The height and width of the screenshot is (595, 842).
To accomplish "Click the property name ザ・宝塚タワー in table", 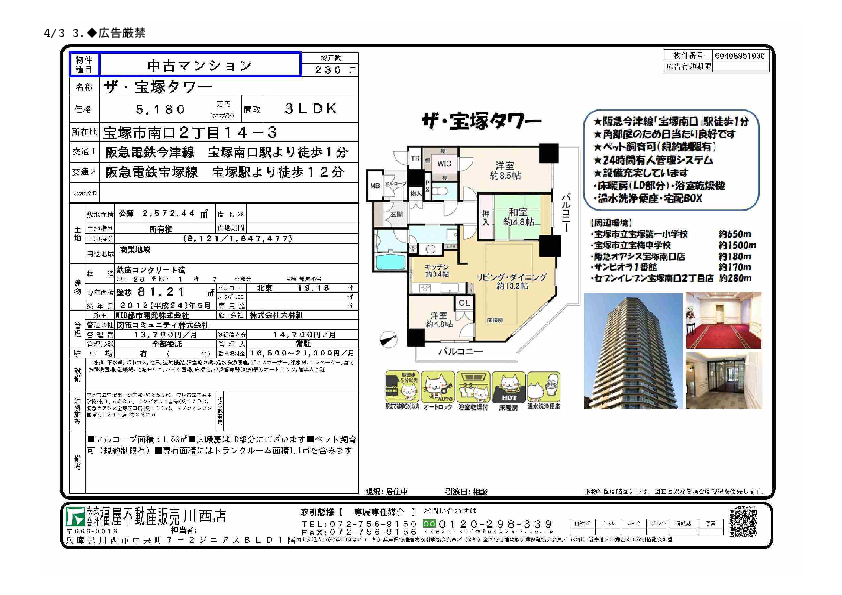I will point(160,88).
